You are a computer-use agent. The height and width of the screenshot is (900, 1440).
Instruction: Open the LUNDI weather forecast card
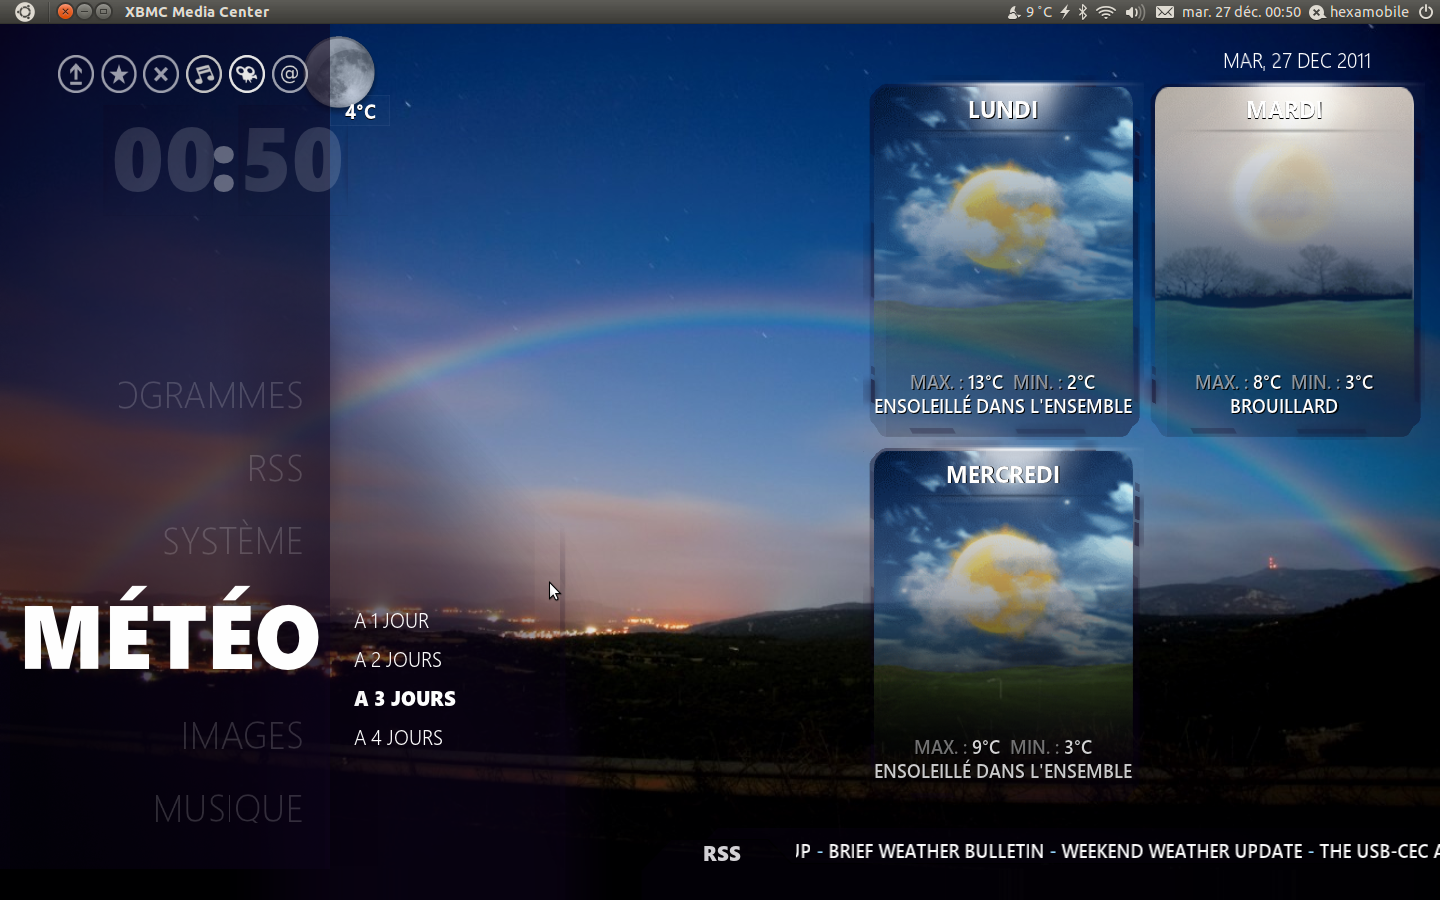coord(1003,260)
